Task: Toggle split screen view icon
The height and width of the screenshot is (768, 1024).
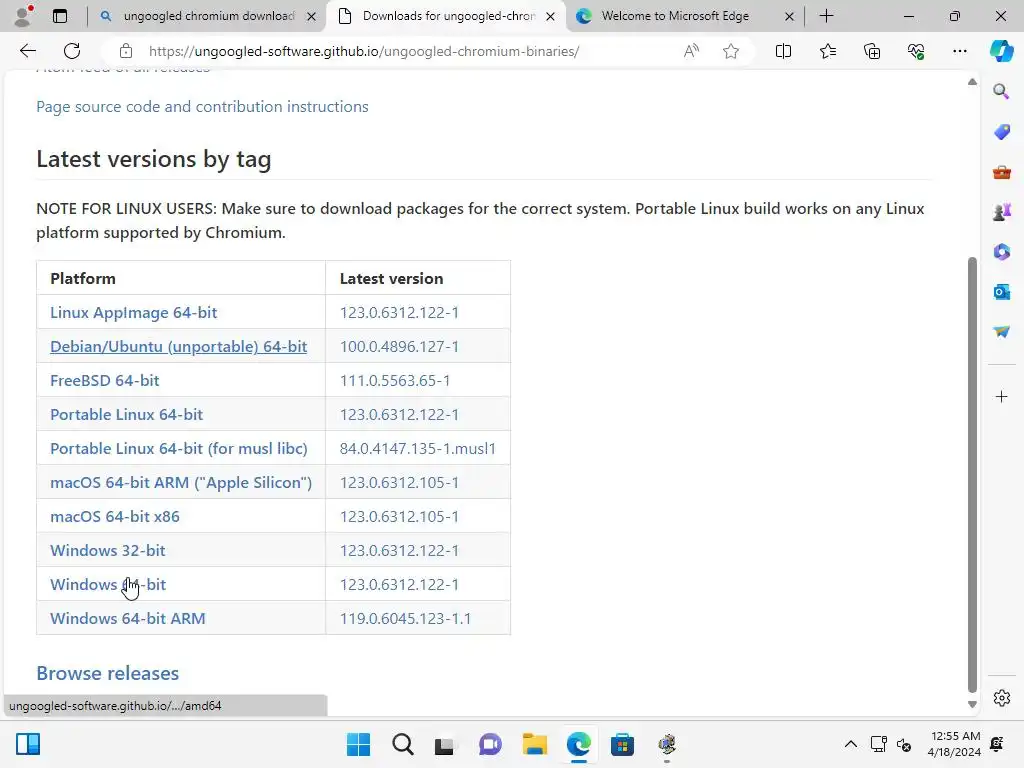Action: (x=783, y=51)
